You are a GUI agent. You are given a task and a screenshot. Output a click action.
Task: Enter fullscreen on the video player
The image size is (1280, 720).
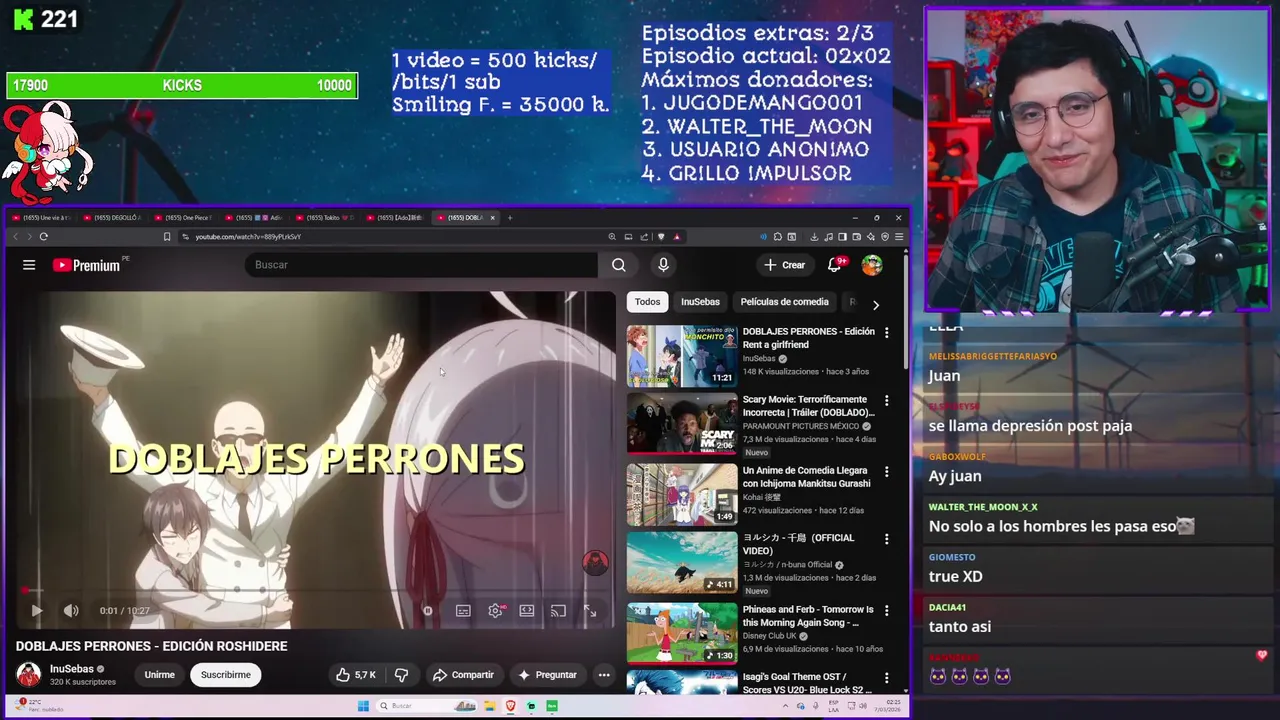click(x=590, y=611)
